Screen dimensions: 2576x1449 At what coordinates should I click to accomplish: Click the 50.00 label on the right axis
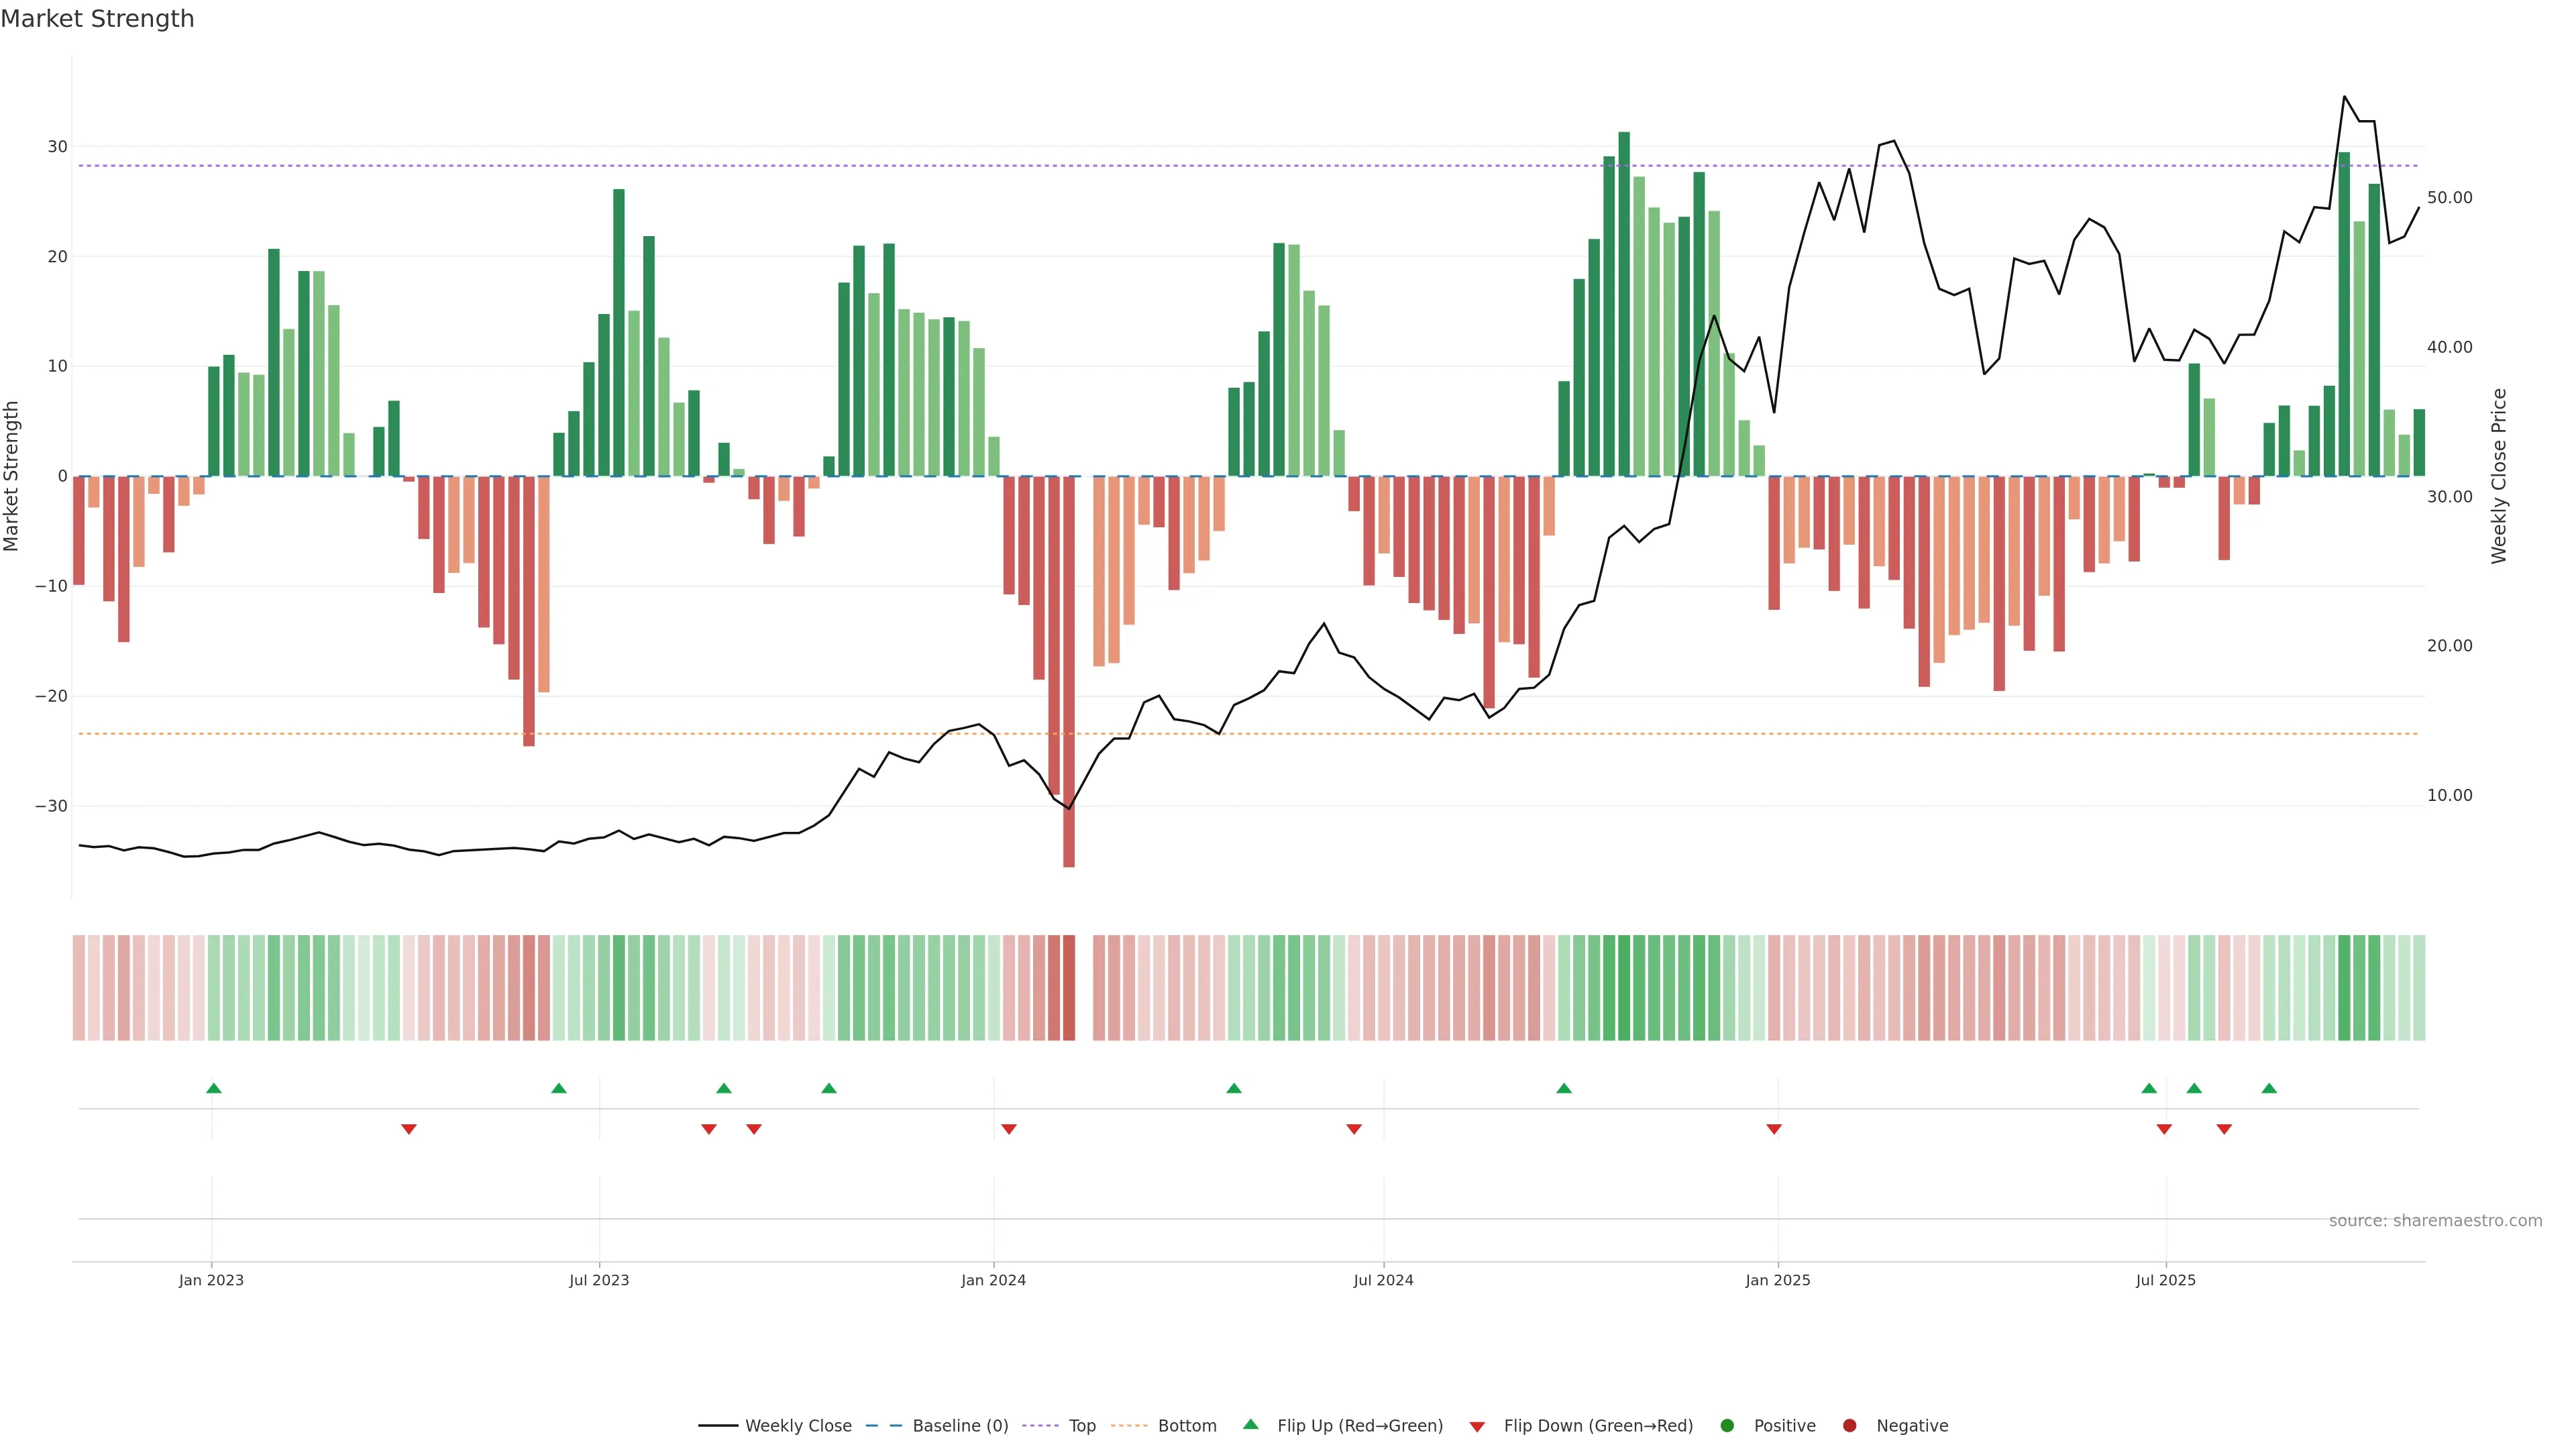[2449, 198]
